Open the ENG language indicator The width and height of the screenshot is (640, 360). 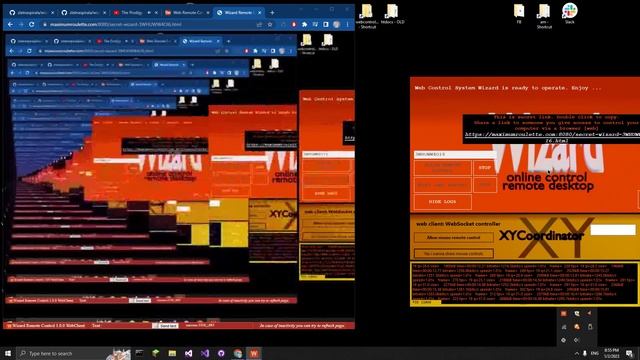(x=595, y=353)
